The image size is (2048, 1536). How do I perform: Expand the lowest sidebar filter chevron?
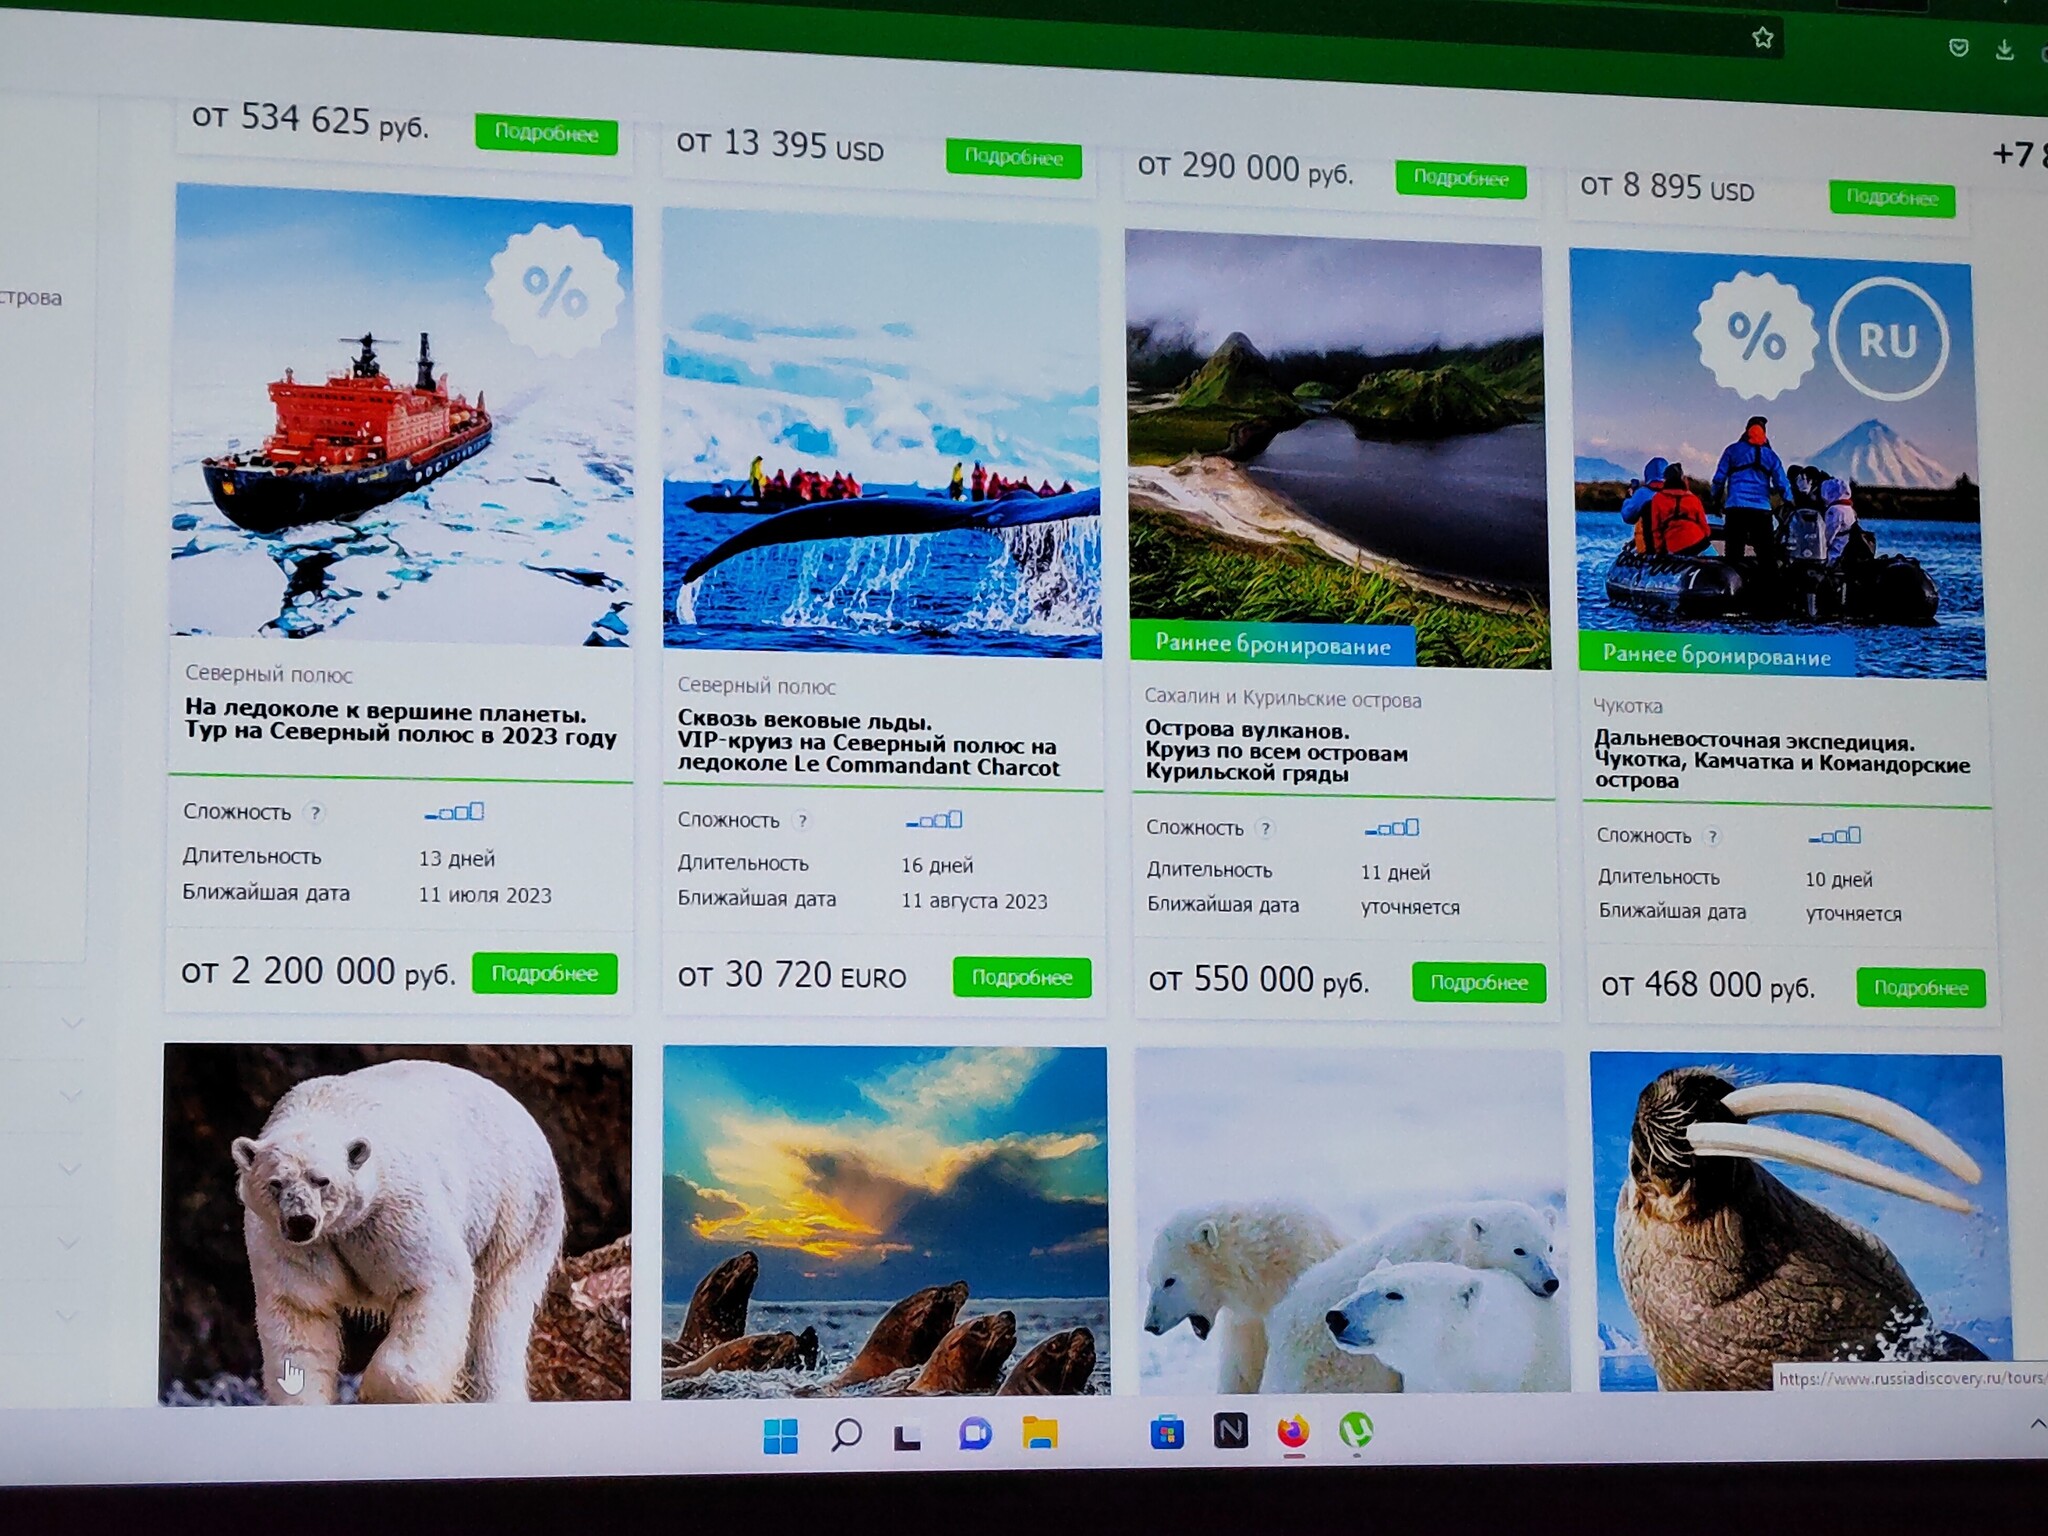tap(66, 1316)
